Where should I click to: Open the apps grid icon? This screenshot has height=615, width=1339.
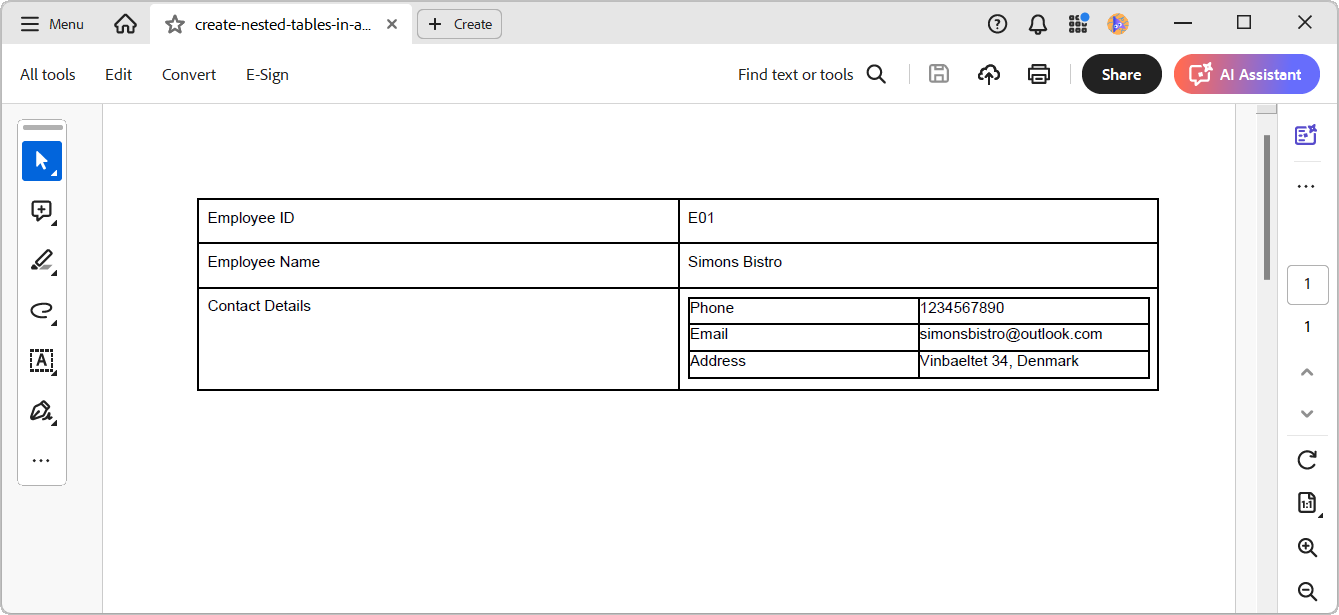click(1078, 24)
